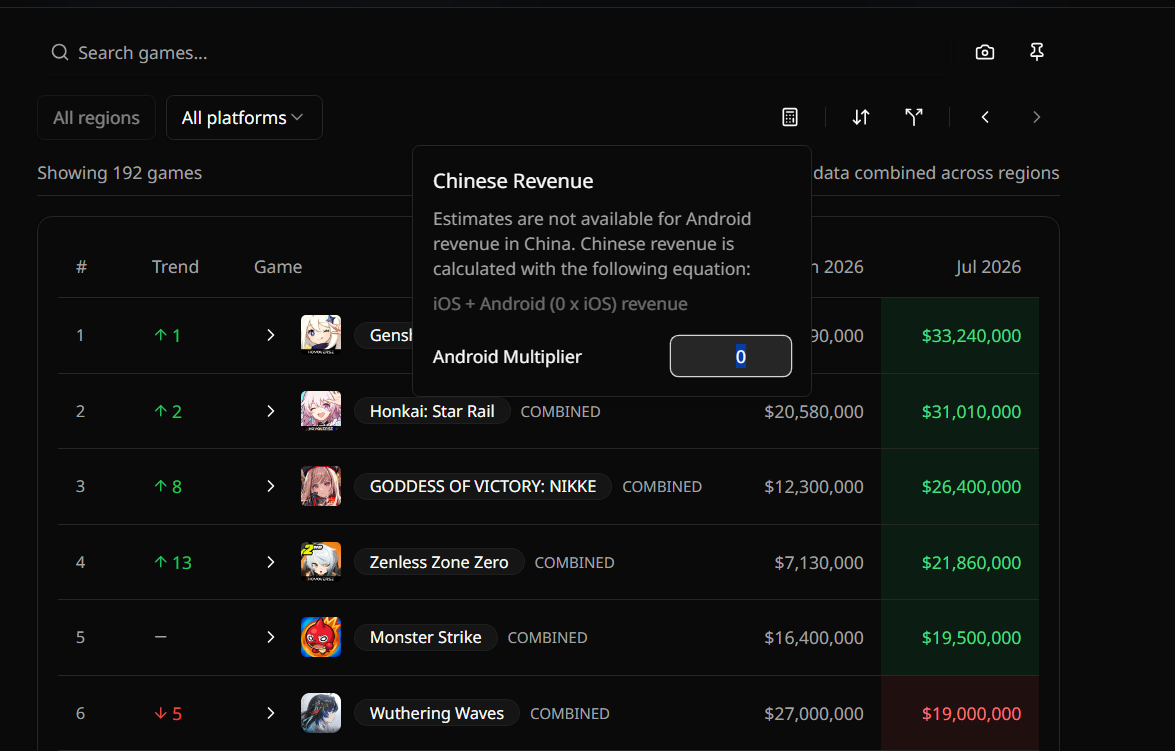Expand the Monster Strike row
This screenshot has width=1175, height=751.
[271, 637]
